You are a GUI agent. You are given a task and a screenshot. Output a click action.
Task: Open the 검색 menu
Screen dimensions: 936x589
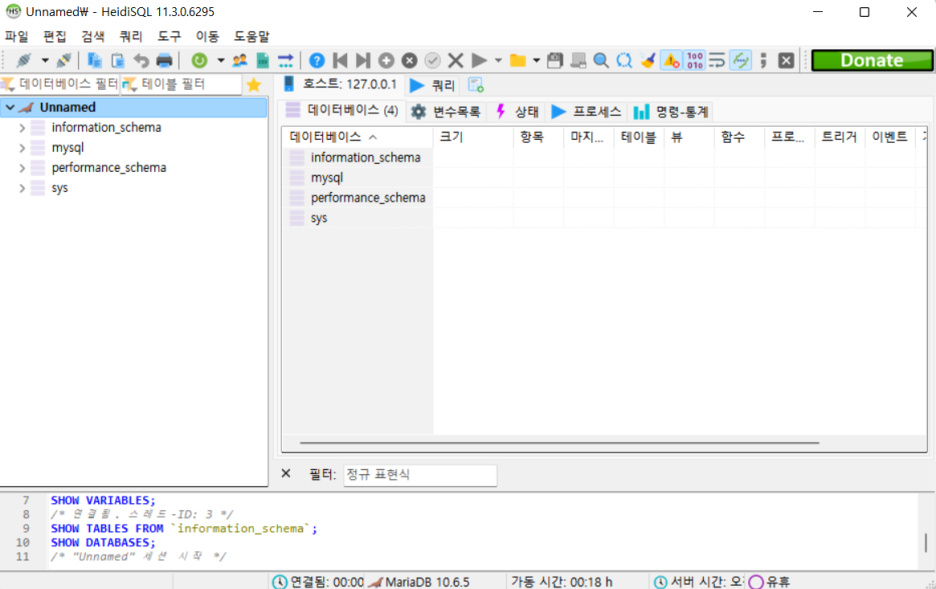pos(93,36)
